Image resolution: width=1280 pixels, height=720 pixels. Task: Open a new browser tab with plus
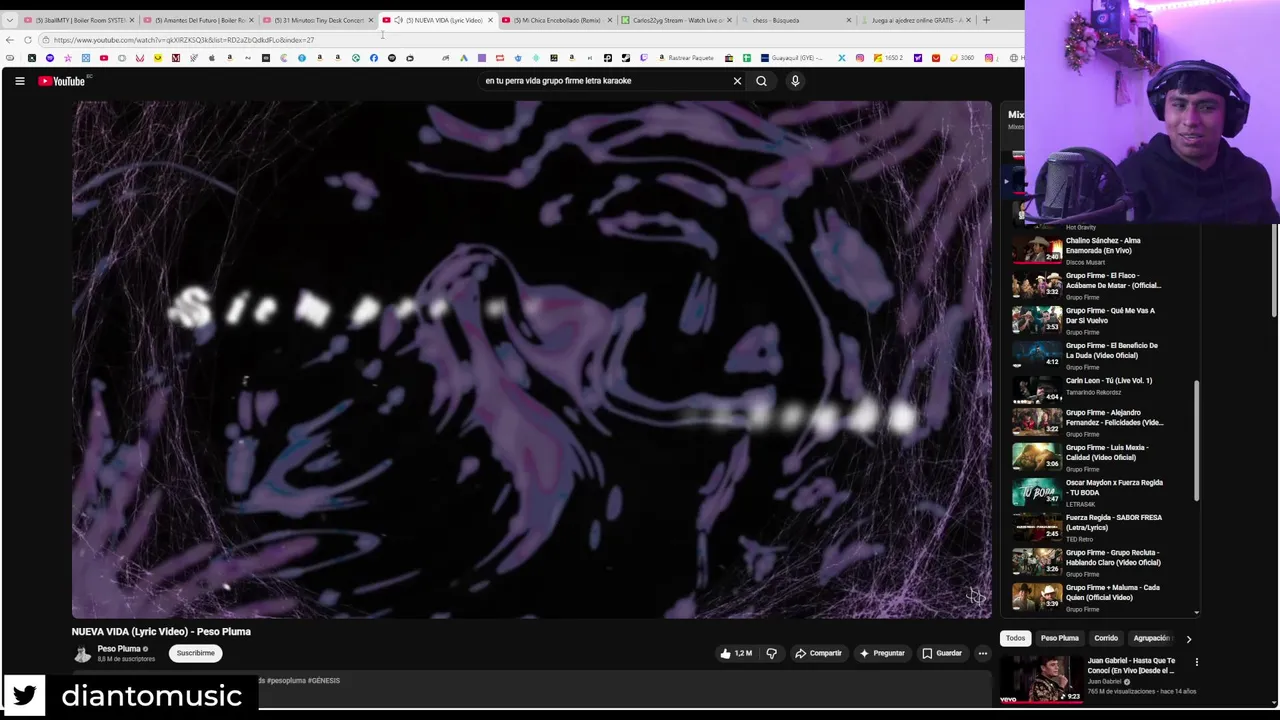[986, 20]
